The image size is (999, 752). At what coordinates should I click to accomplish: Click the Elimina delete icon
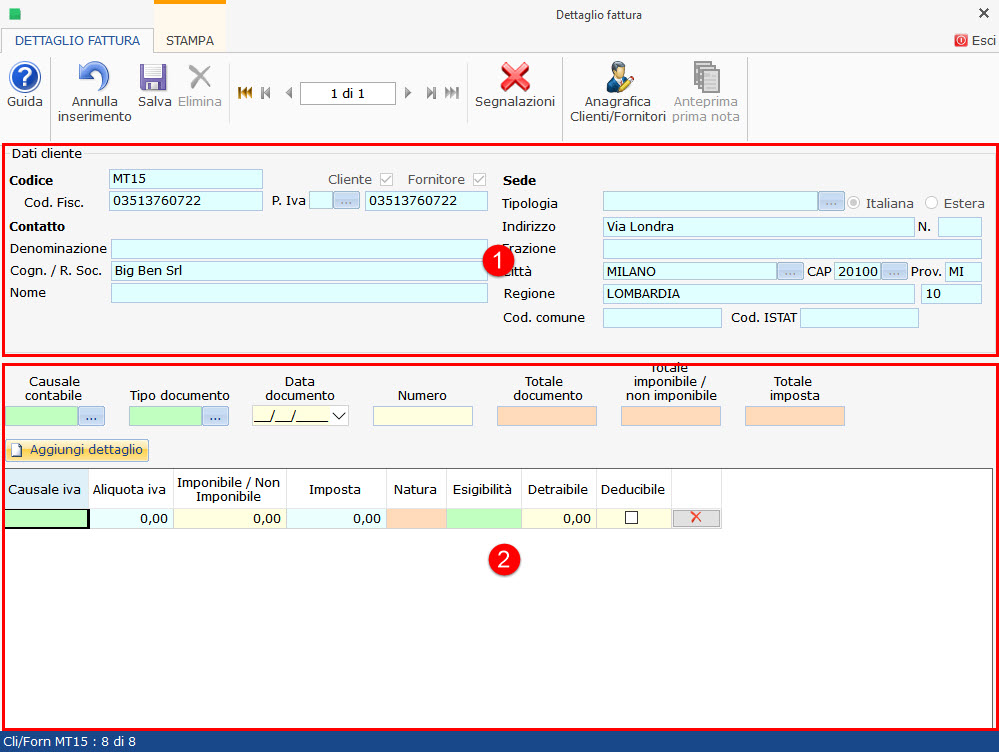point(200,77)
